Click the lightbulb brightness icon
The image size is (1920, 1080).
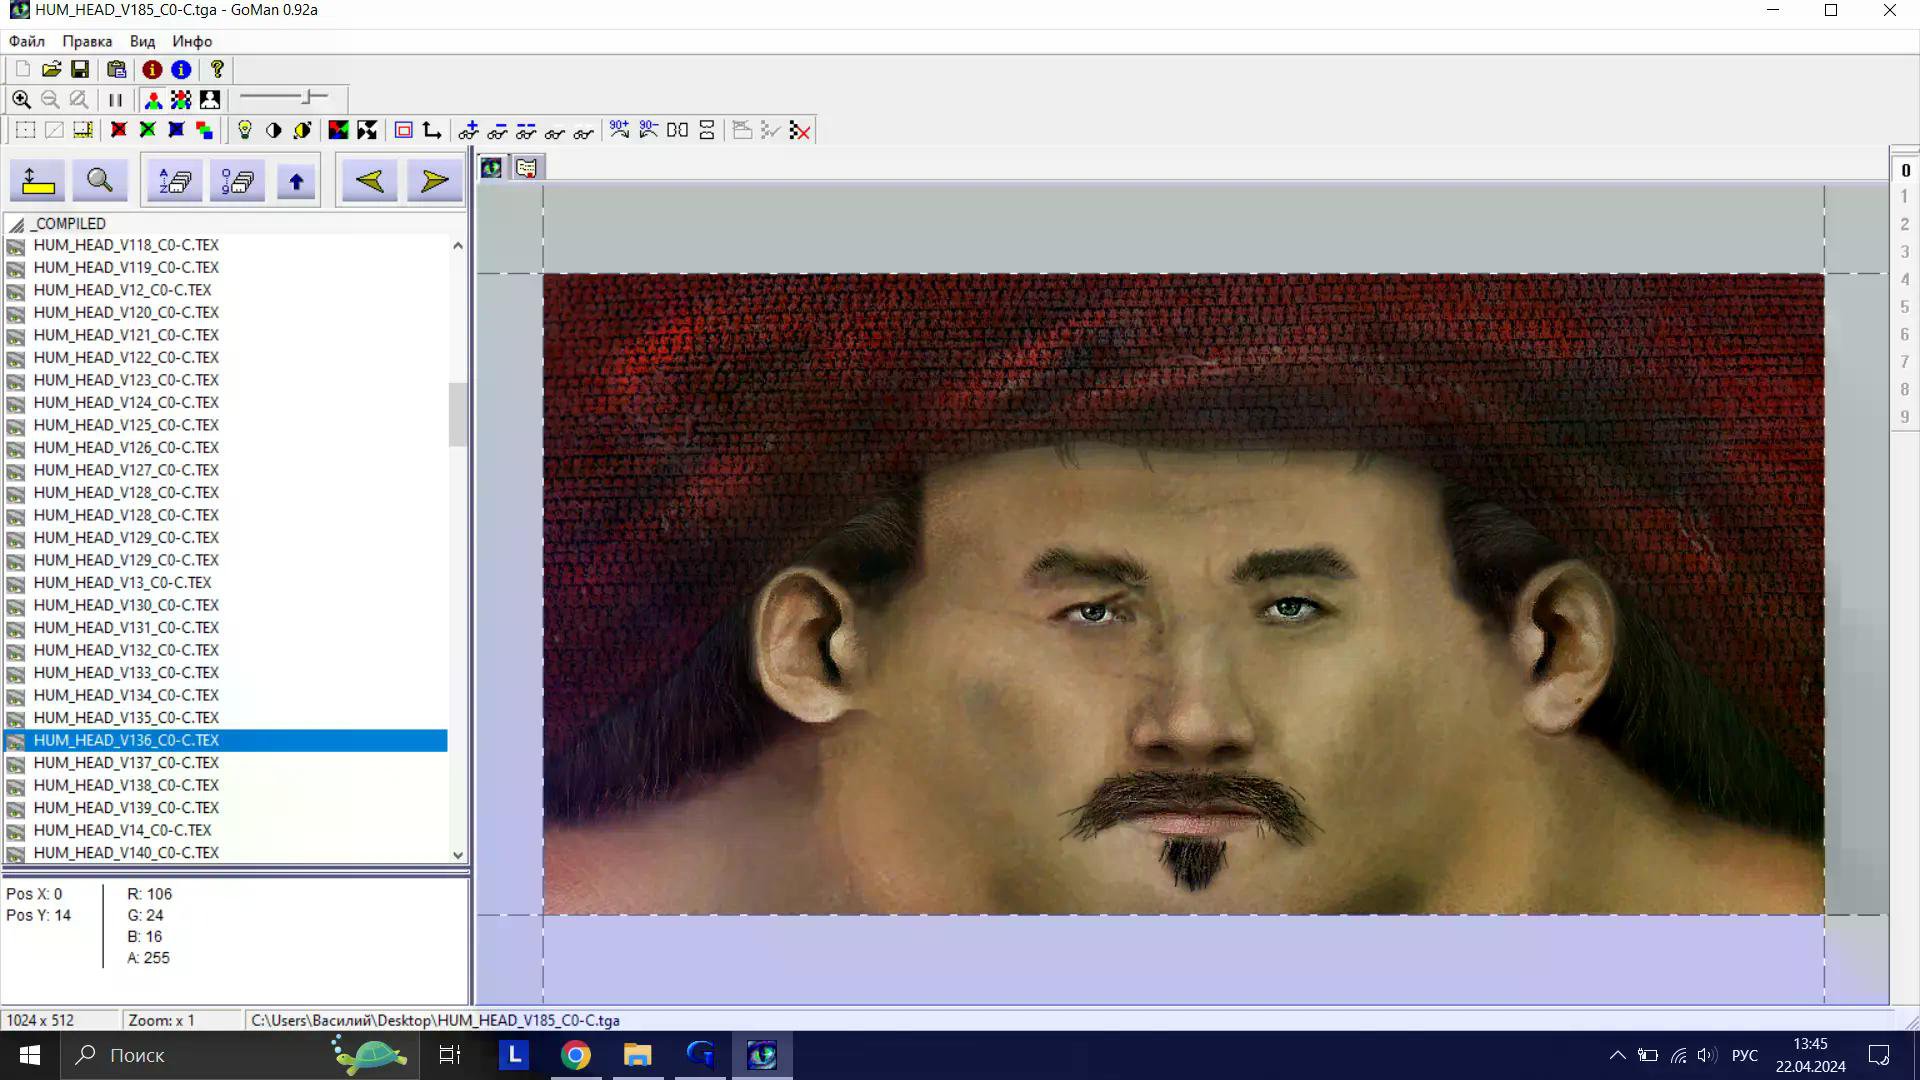(244, 130)
